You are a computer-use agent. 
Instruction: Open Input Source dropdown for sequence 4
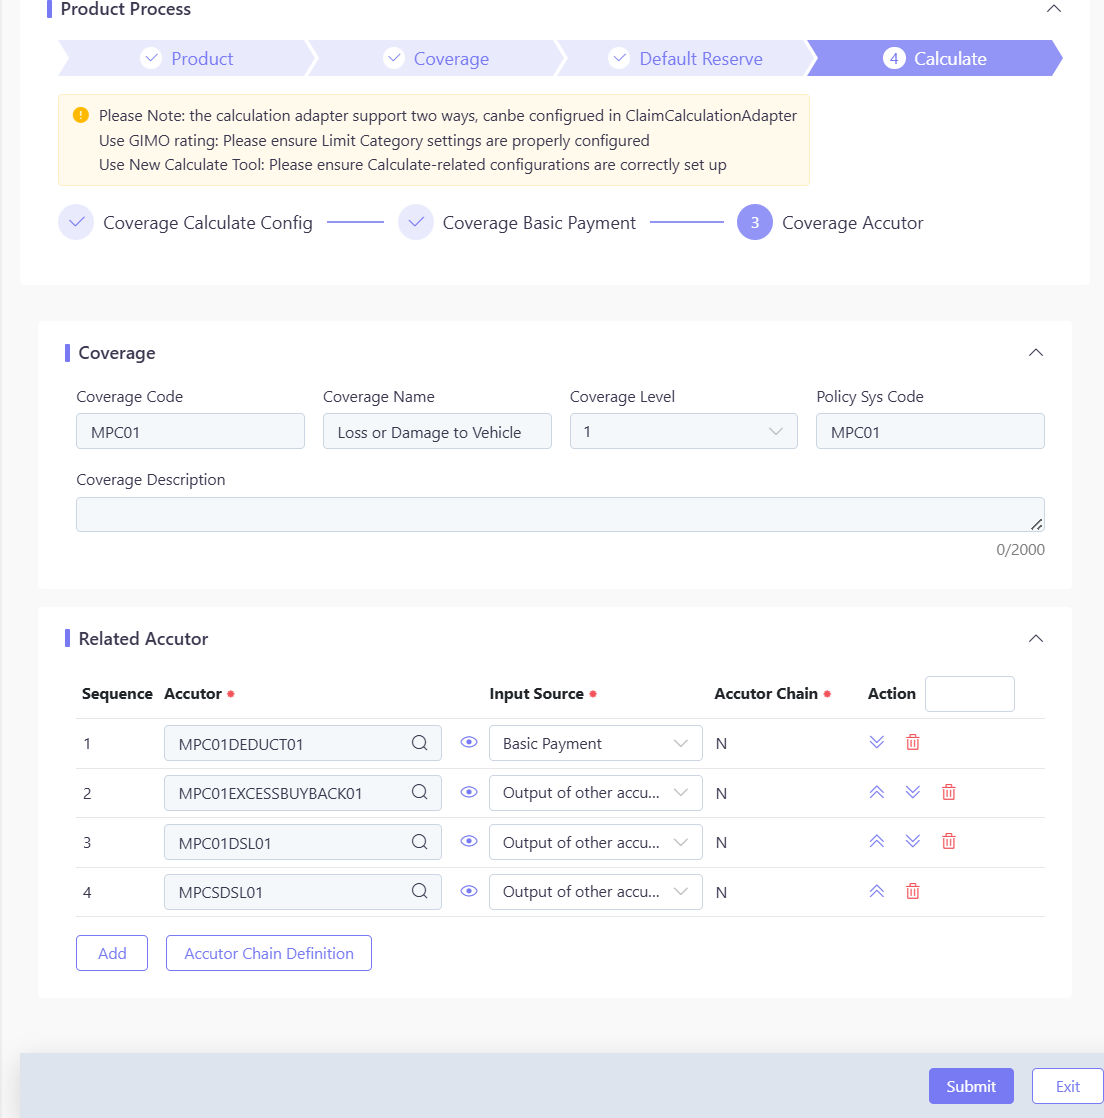coord(596,892)
